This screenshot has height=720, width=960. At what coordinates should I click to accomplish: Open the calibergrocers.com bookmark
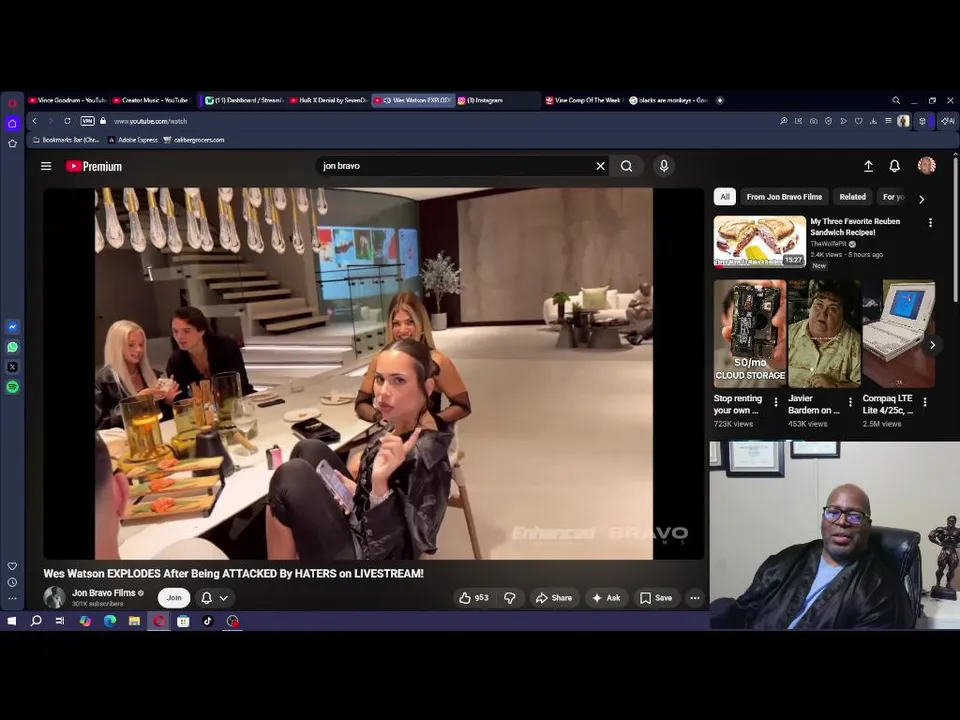tap(194, 140)
